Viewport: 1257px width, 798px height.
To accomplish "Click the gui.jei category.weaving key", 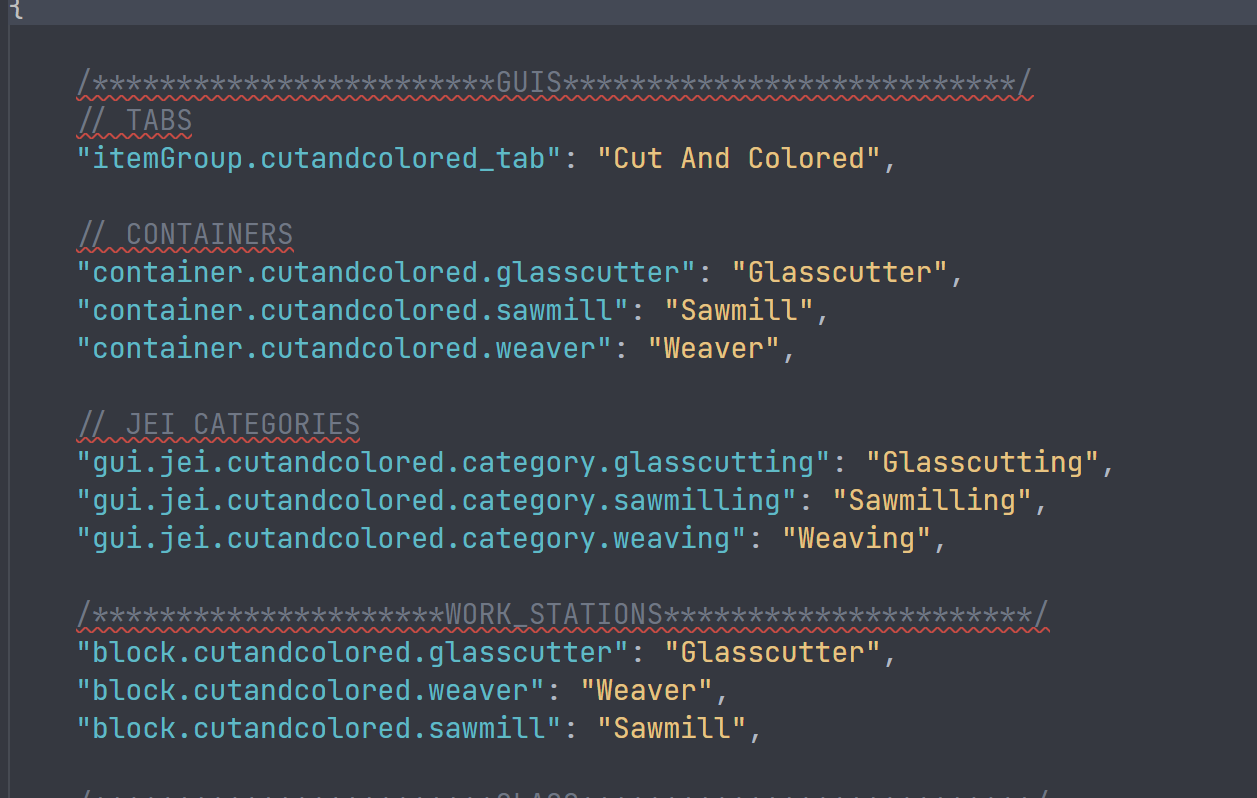I will click(x=410, y=538).
